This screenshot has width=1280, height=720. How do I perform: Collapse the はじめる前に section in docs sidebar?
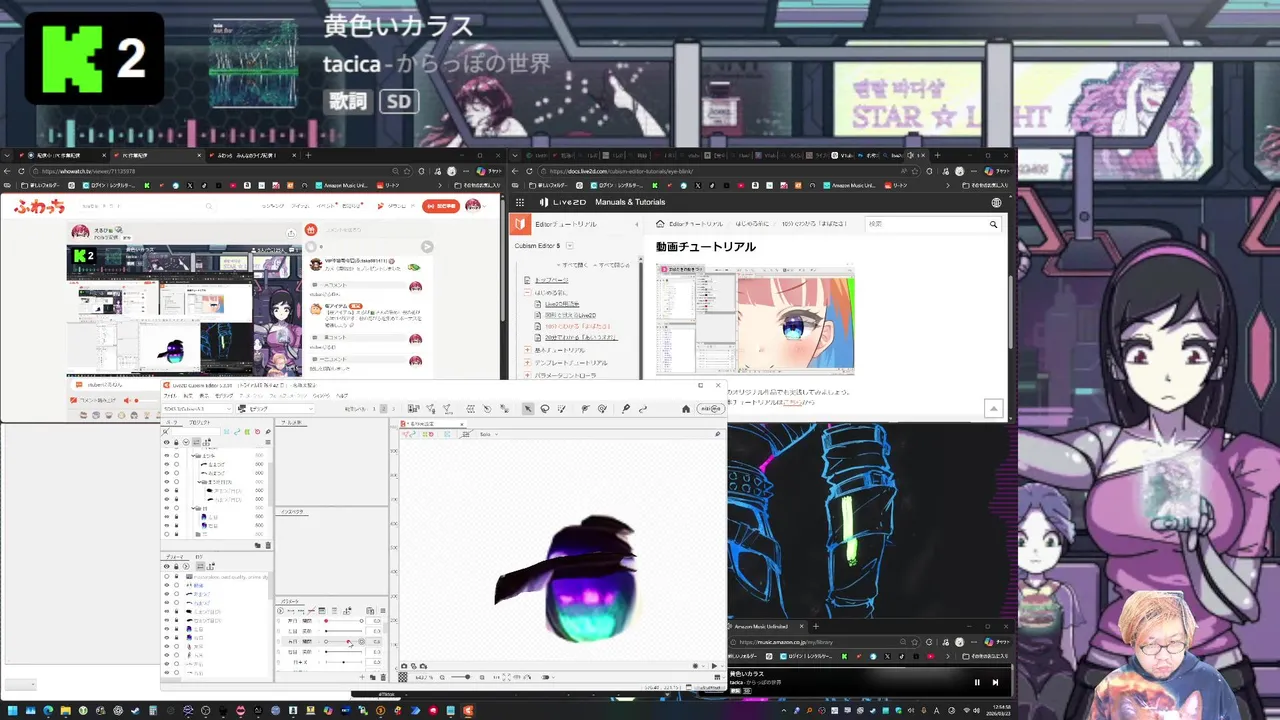point(527,293)
